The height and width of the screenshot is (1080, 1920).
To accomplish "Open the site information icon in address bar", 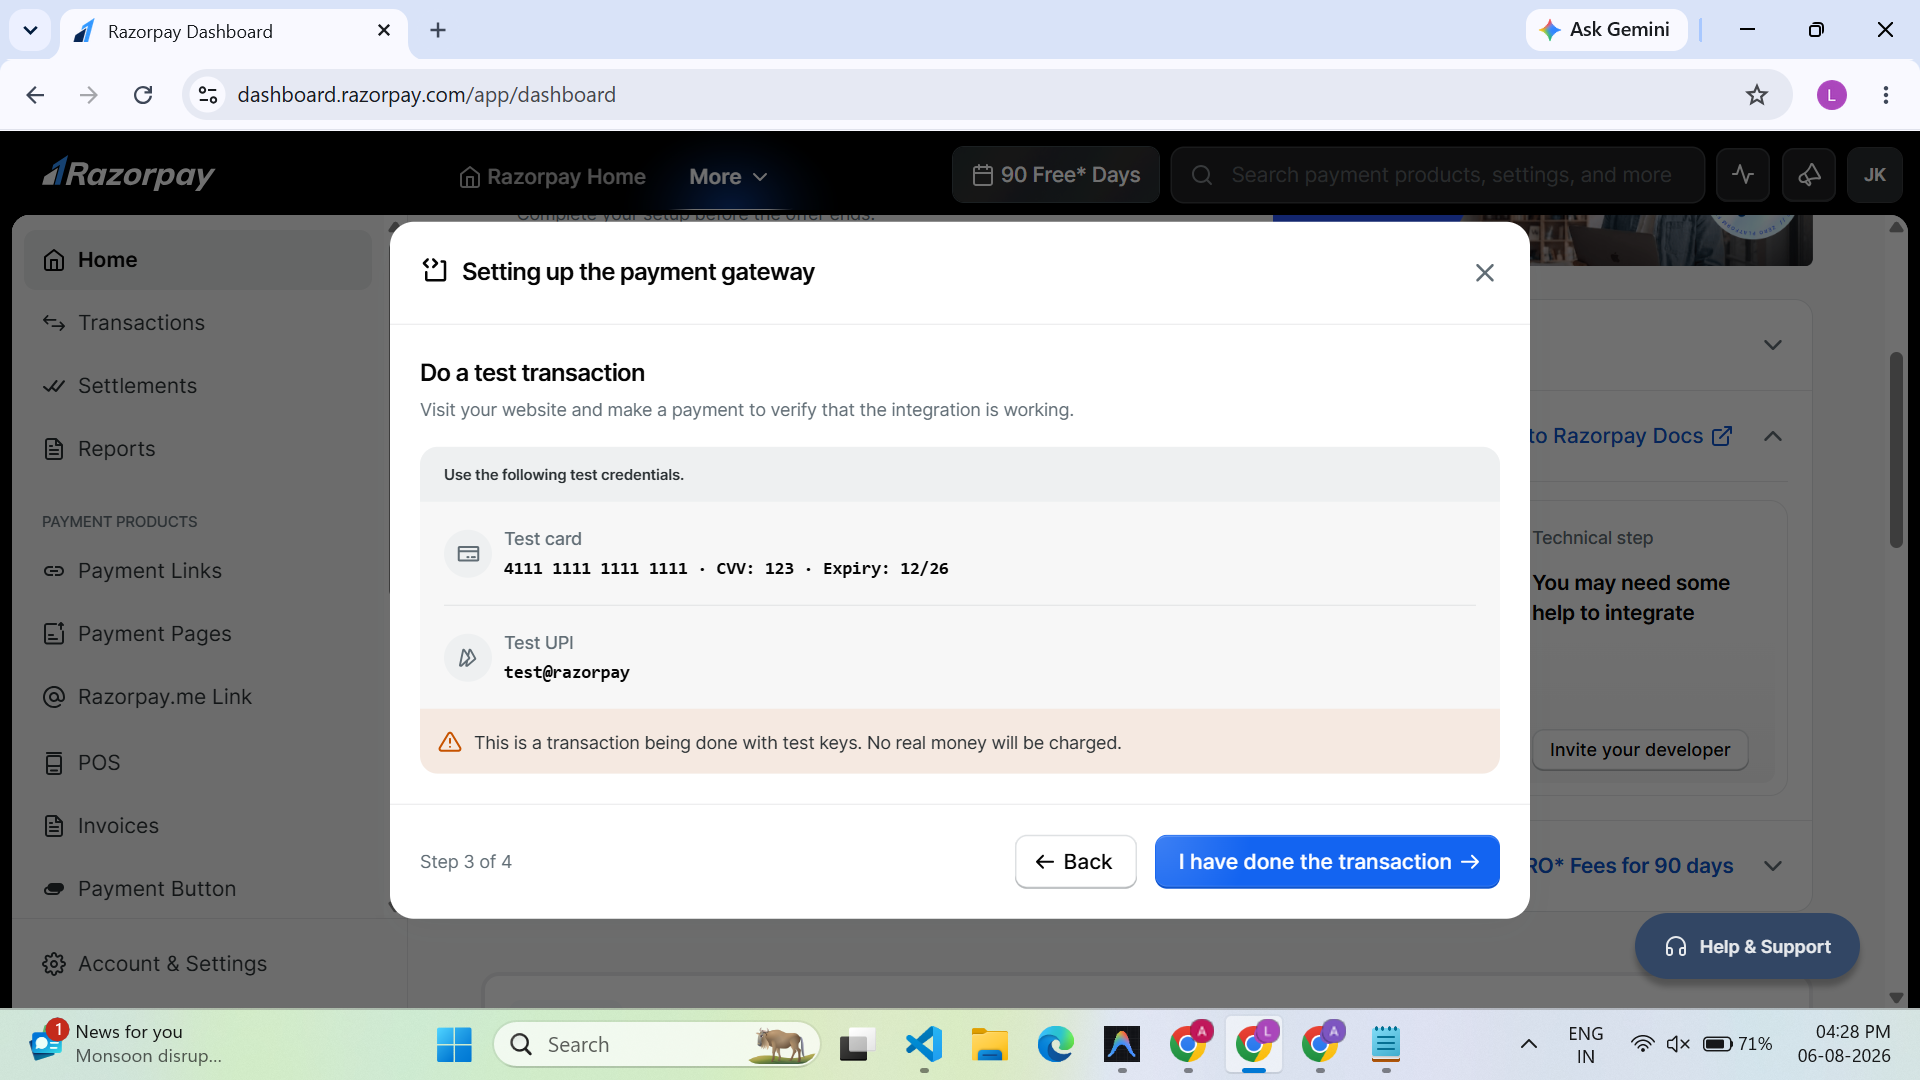I will 208,95.
